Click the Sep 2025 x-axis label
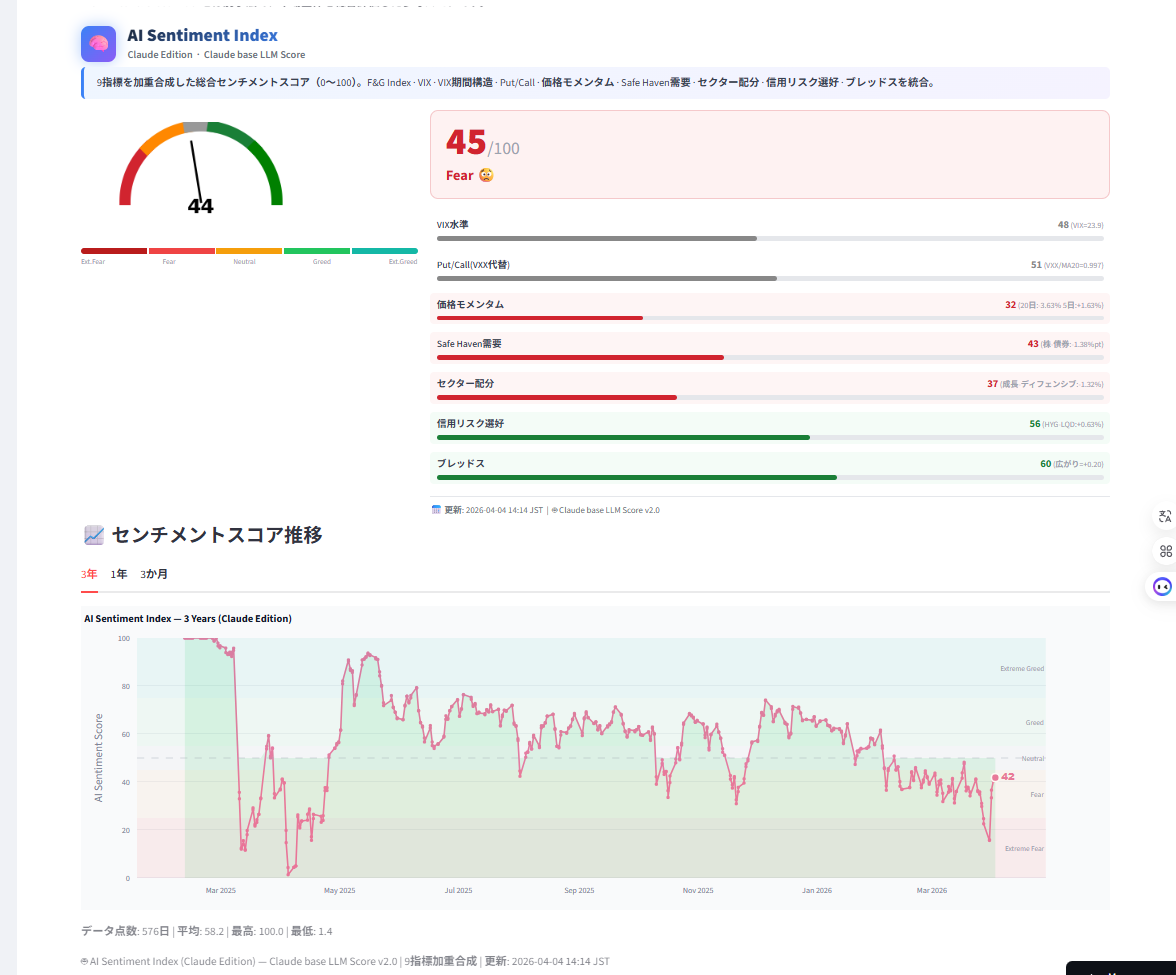 coord(579,891)
